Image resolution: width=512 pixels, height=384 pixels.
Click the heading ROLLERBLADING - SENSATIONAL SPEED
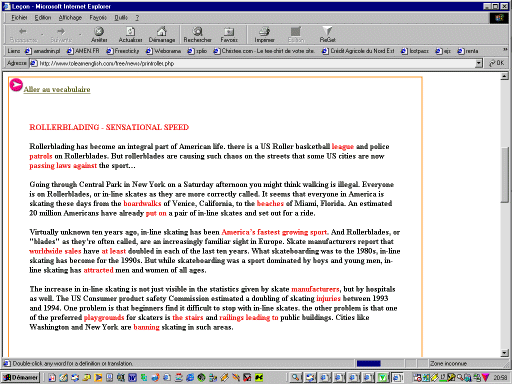(109, 127)
